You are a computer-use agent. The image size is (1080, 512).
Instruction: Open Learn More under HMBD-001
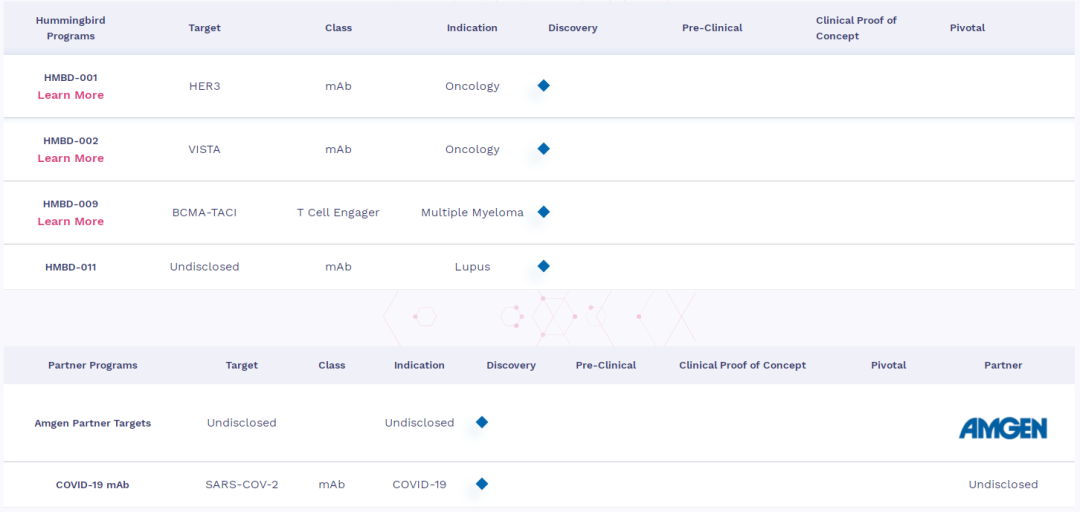71,95
